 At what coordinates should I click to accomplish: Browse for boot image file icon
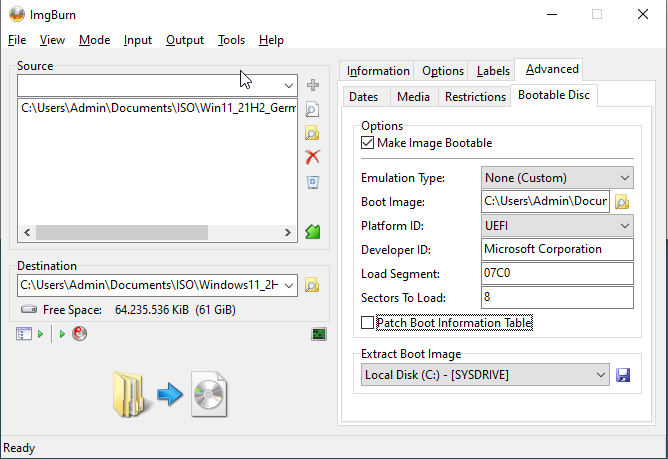point(622,202)
